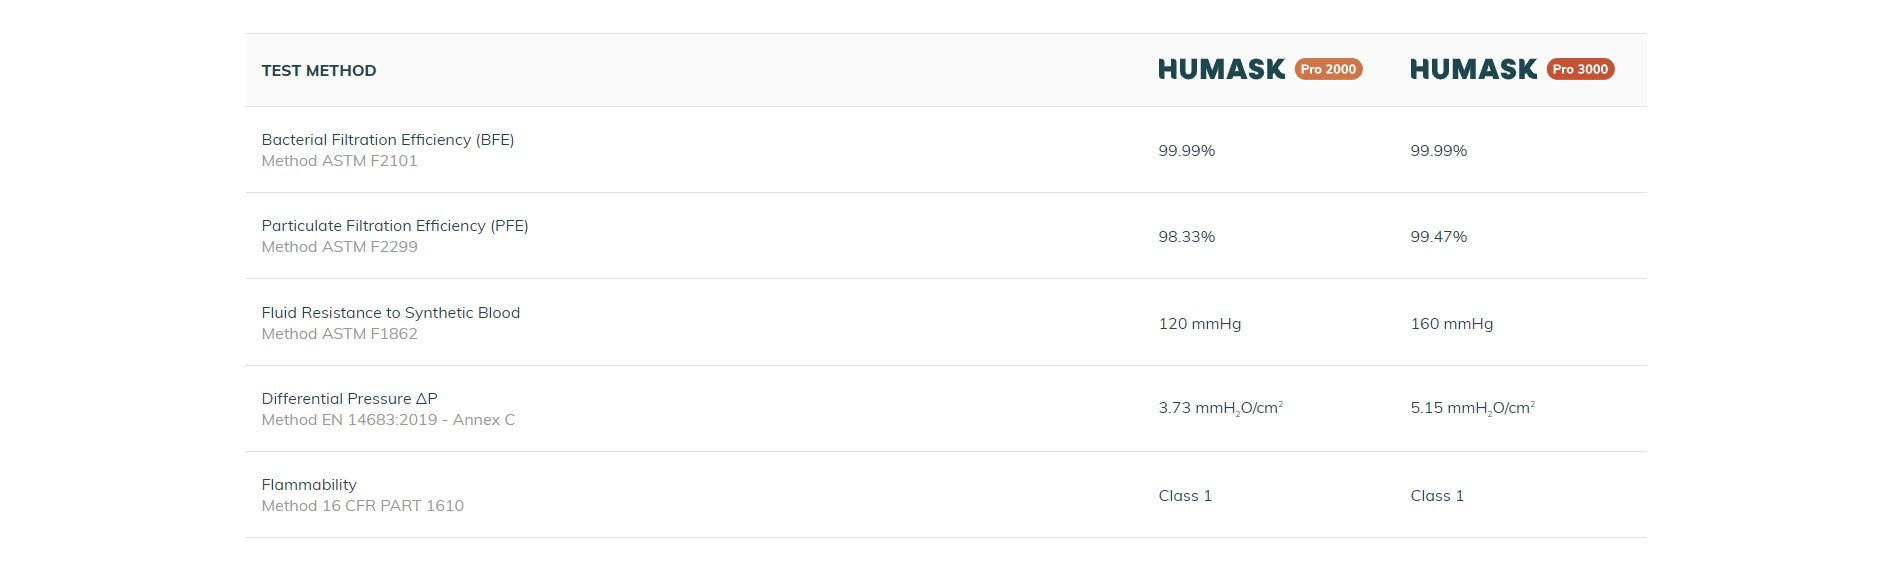Click the Method ASTM F2101 text
The width and height of the screenshot is (1886, 578).
339,161
